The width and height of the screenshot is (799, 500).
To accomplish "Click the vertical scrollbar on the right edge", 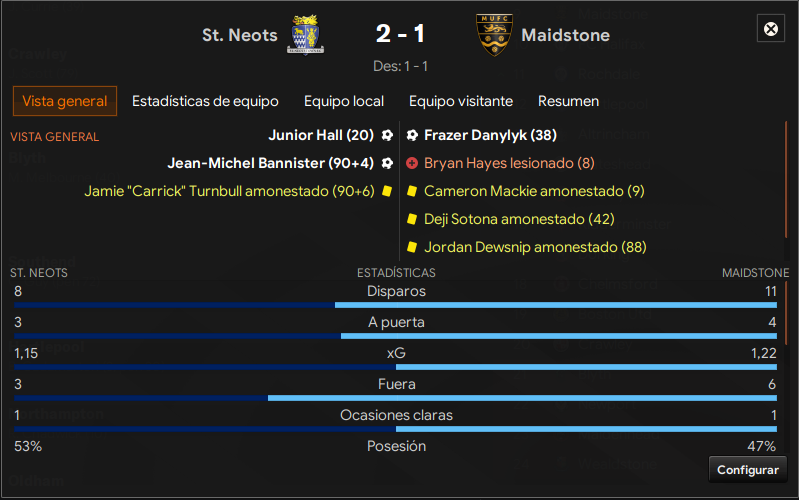I will click(x=785, y=230).
